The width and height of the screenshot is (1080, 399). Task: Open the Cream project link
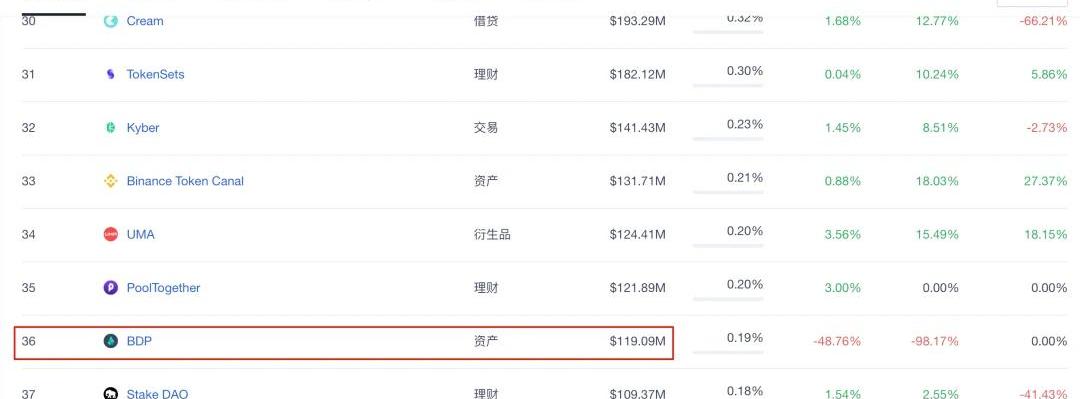[x=145, y=21]
